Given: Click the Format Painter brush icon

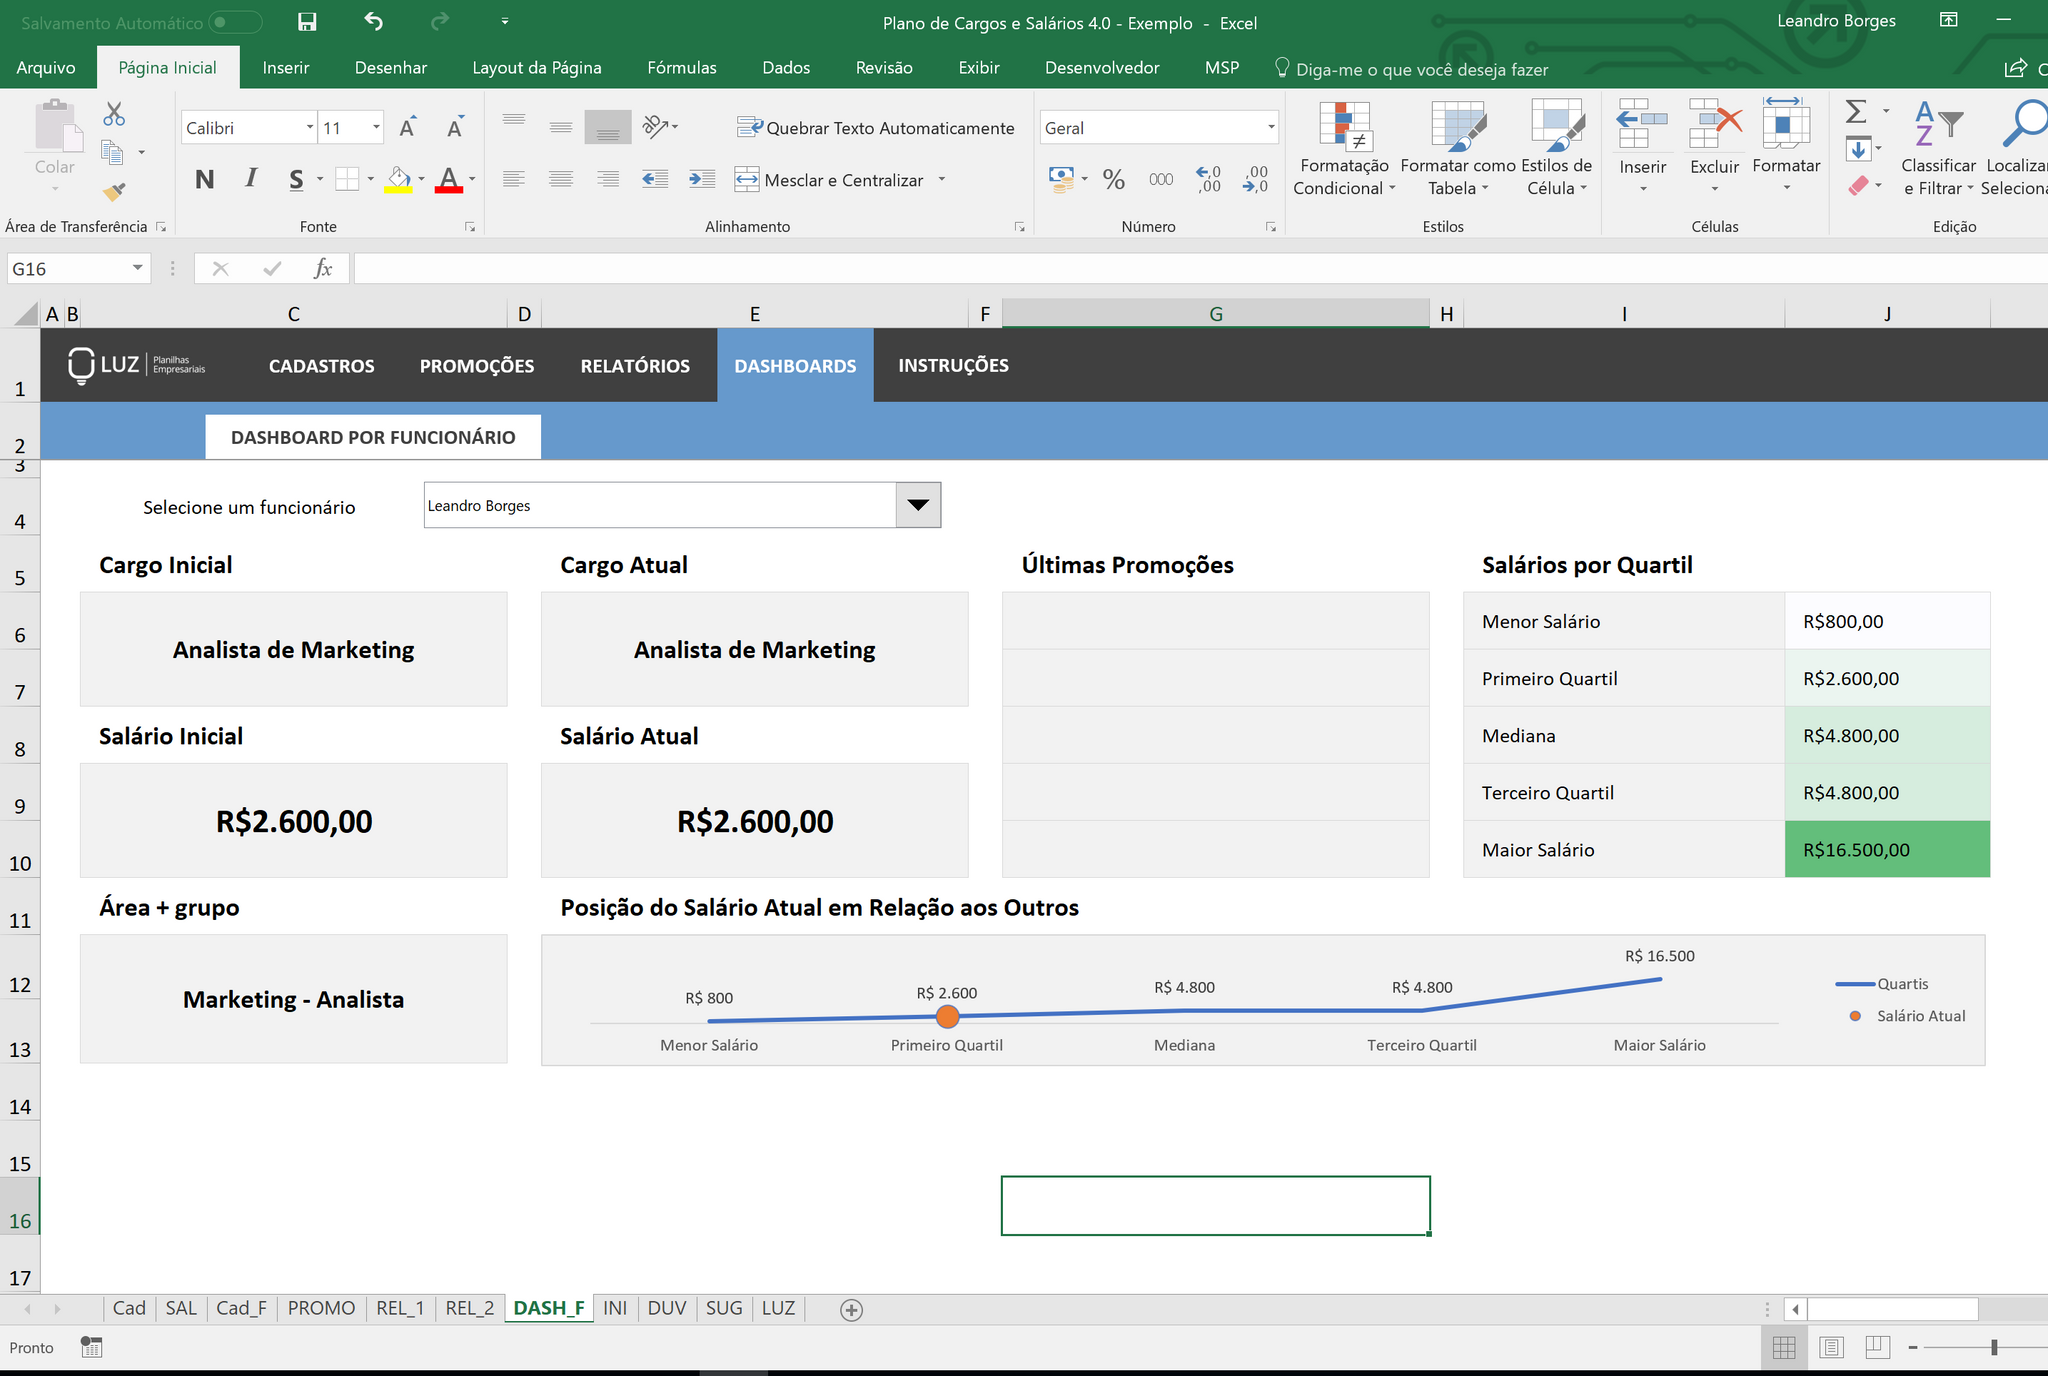Looking at the screenshot, I should [x=114, y=190].
